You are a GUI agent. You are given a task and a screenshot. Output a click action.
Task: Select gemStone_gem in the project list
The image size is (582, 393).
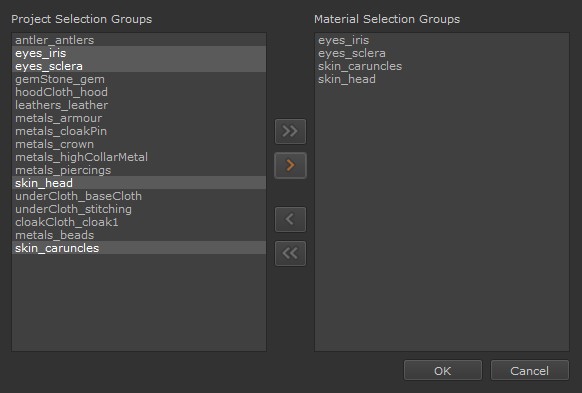(139, 79)
